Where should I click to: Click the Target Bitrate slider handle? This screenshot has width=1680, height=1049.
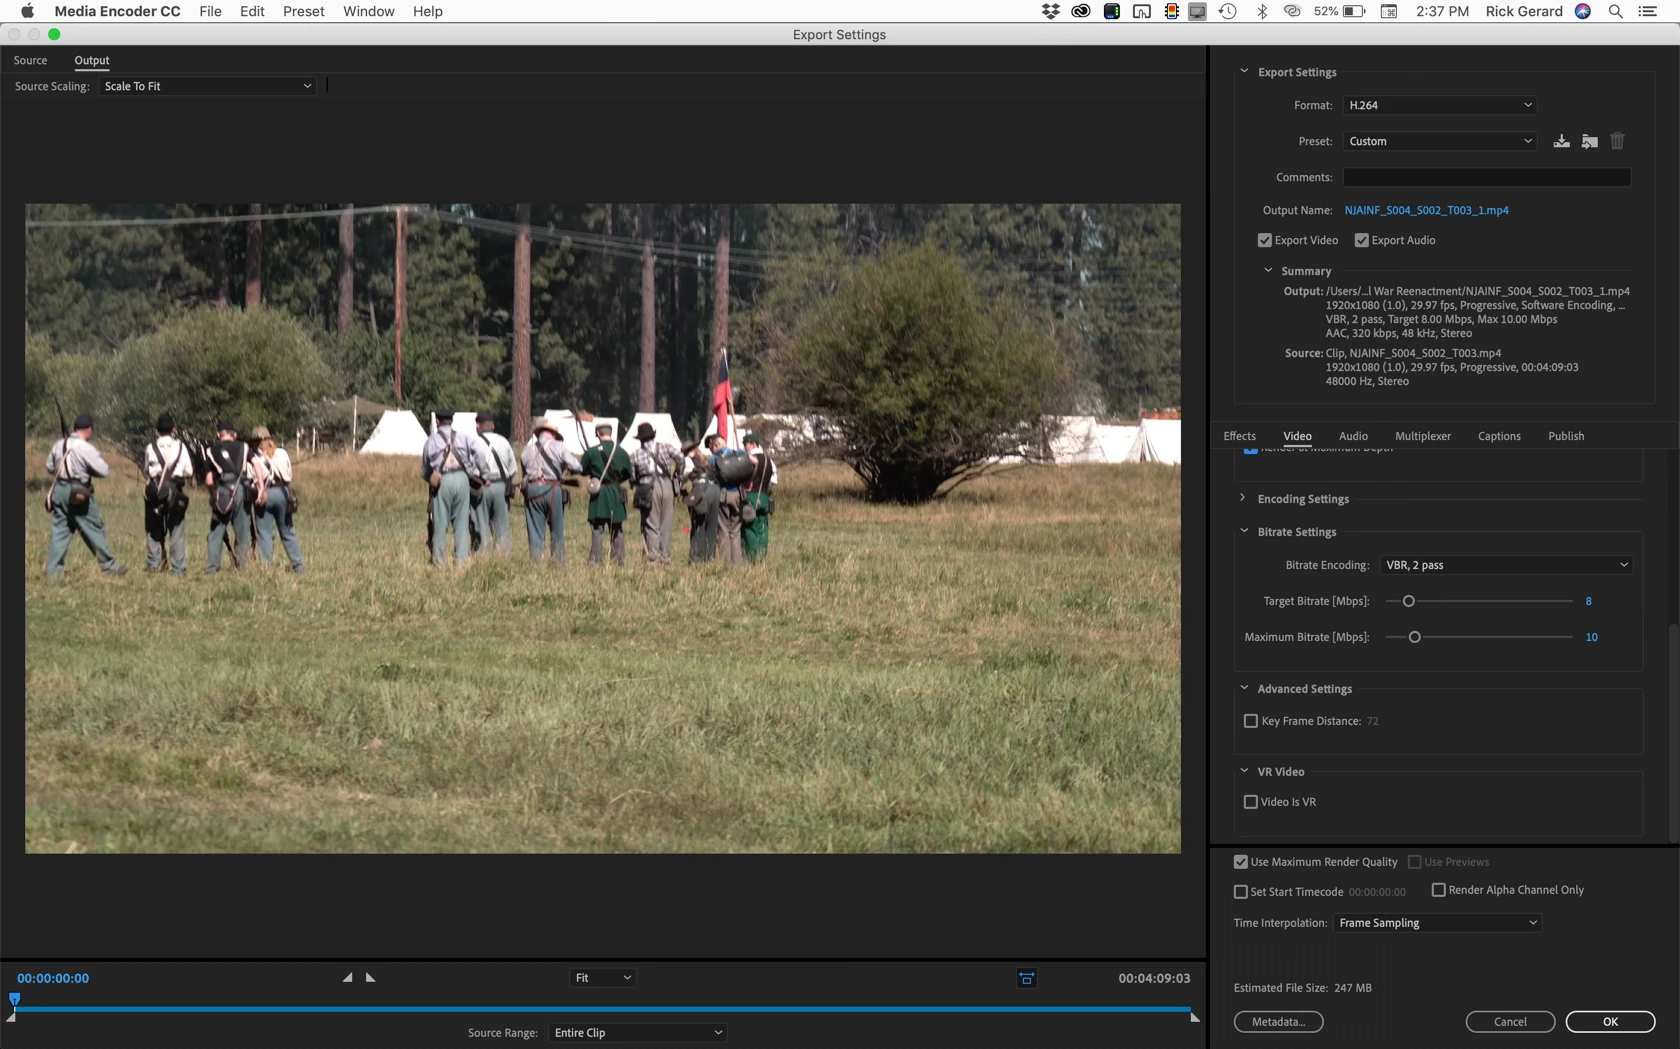(1408, 601)
